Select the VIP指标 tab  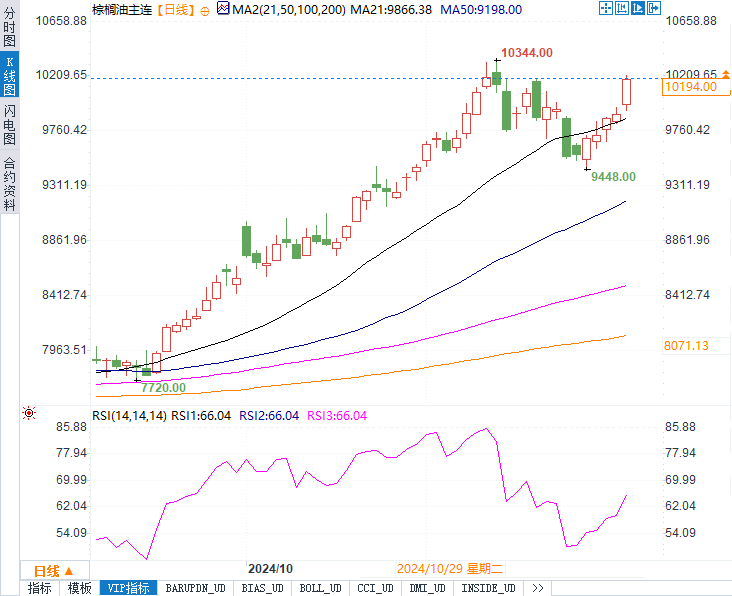pos(128,588)
